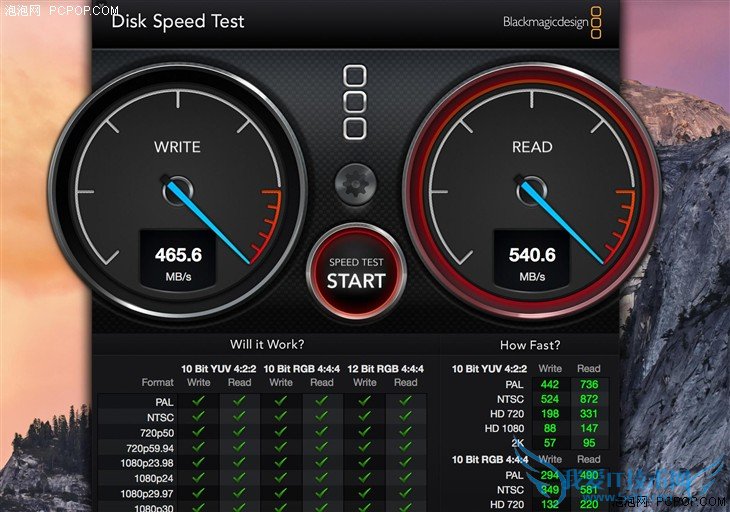Click 720p50 row 10 Bit YUV Write checkmark
The height and width of the screenshot is (512, 730).
pos(199,431)
